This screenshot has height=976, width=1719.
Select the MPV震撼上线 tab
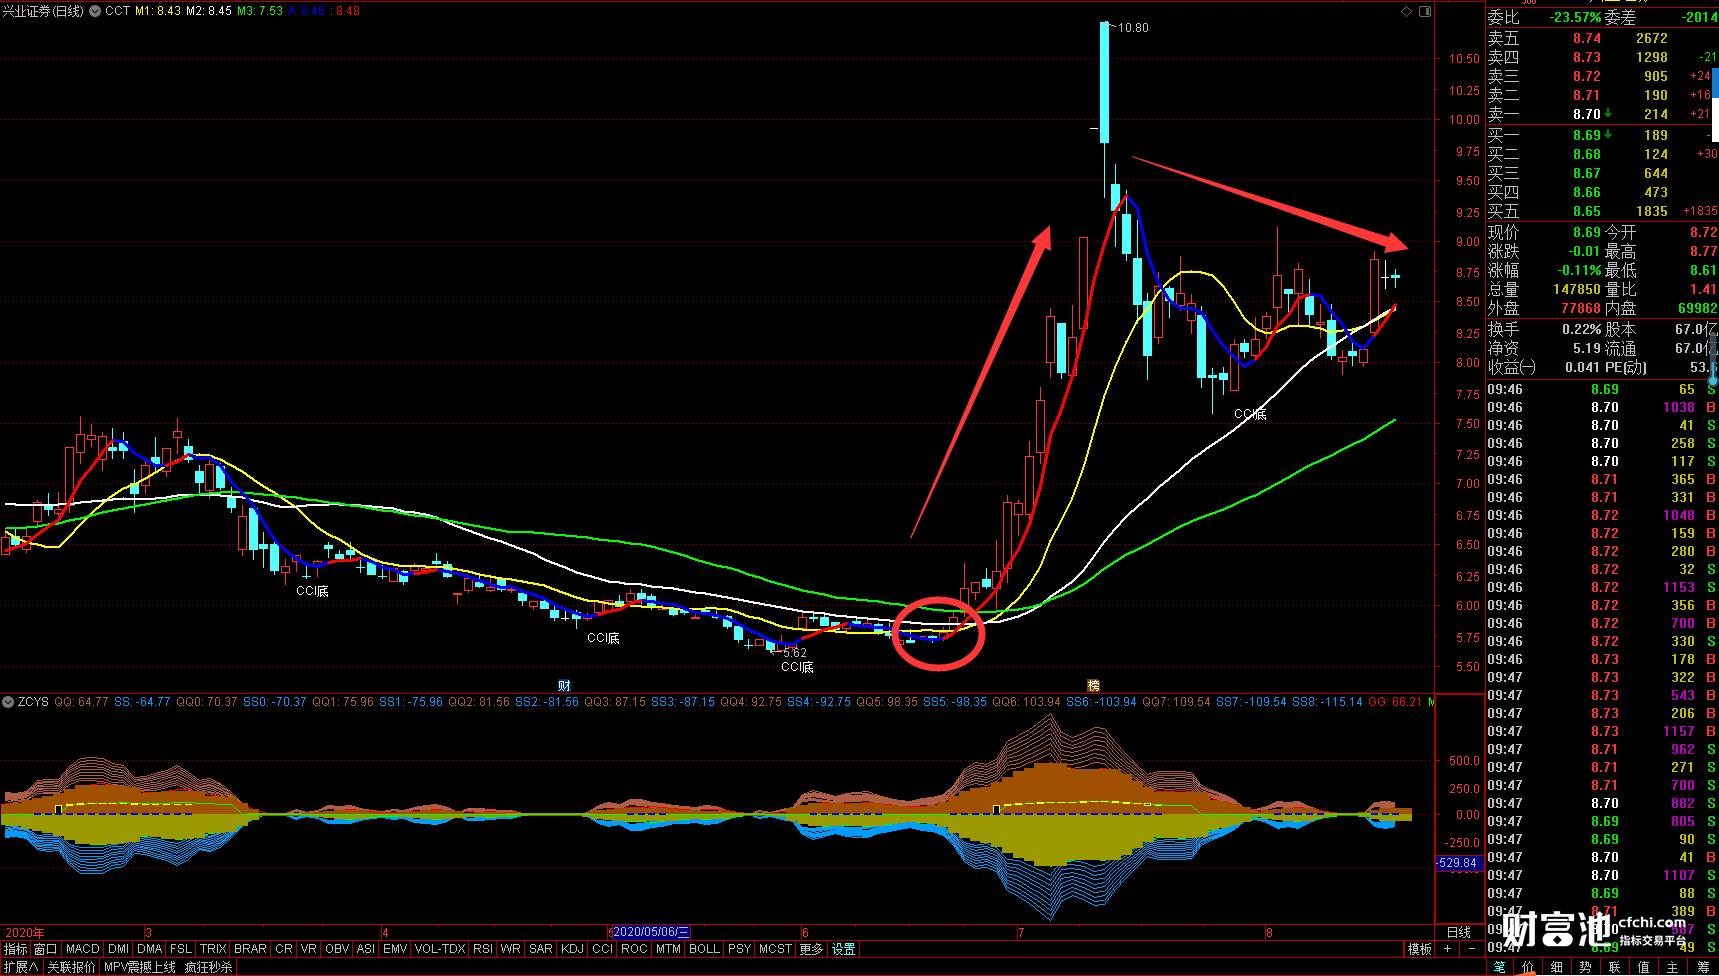(x=140, y=967)
